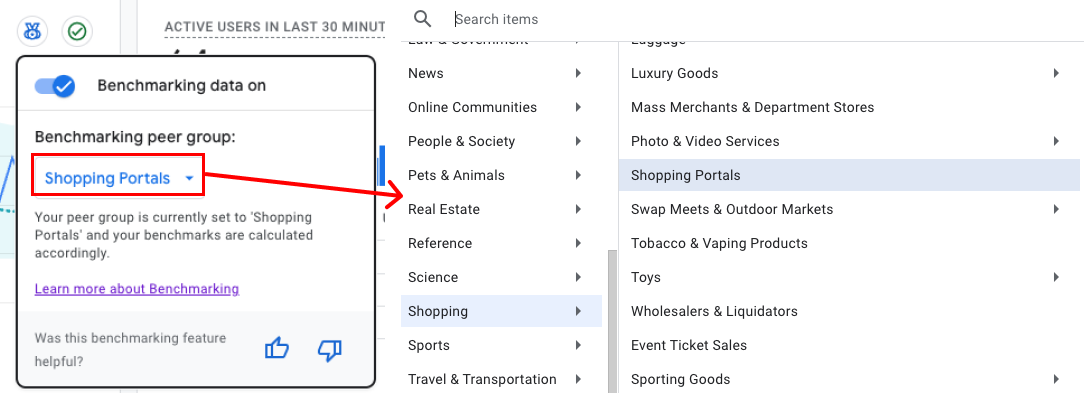Expand the Swap Meets & Outdoor Markets arrow
The width and height of the screenshot is (1084, 393).
(1056, 209)
